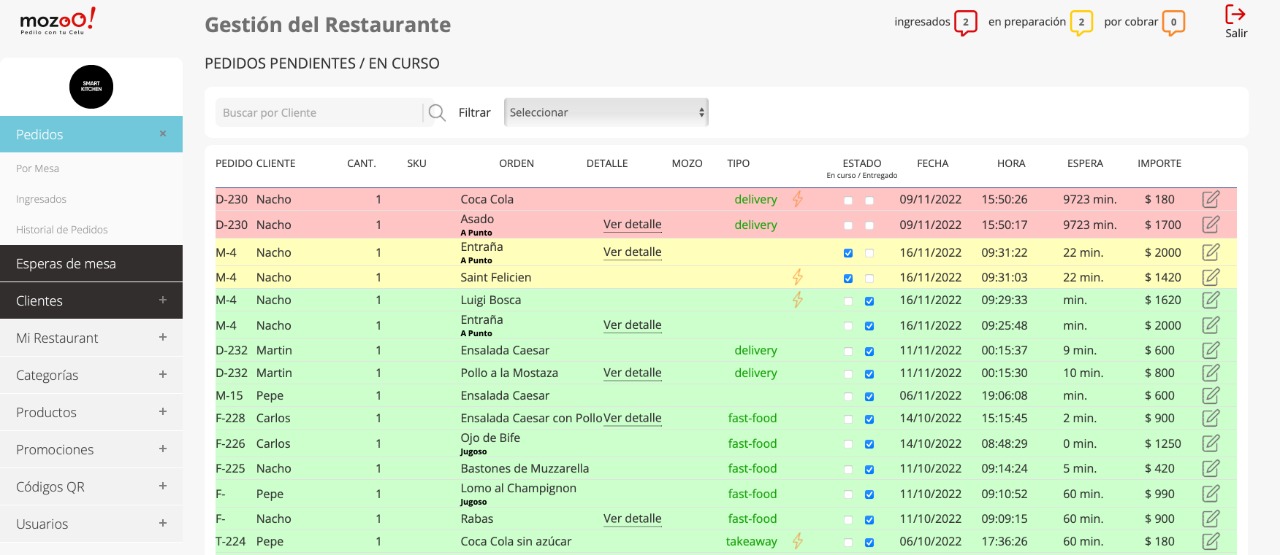Check Entregado for Coca Cola D-230

tap(869, 200)
